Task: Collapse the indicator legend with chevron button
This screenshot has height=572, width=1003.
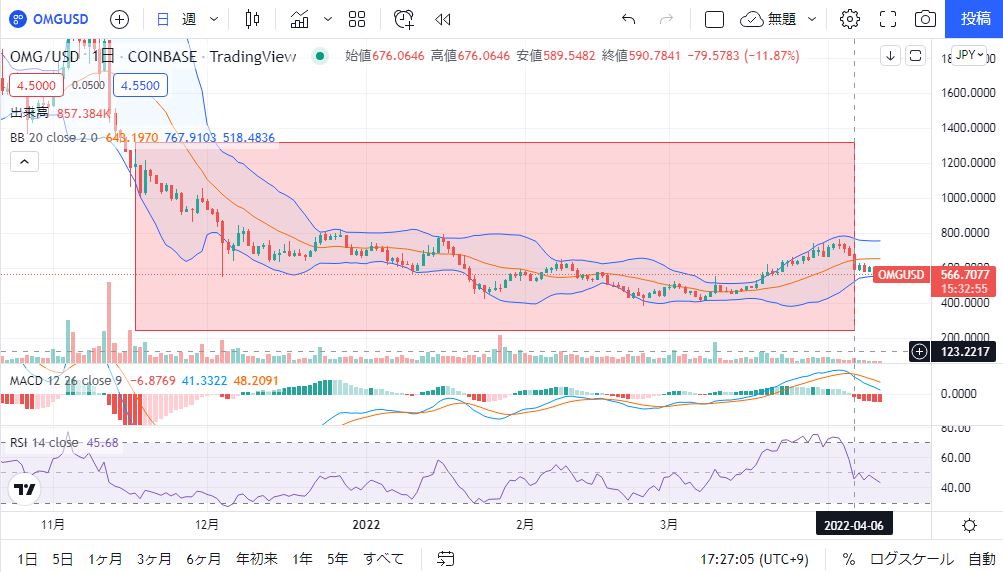Action: [x=25, y=160]
